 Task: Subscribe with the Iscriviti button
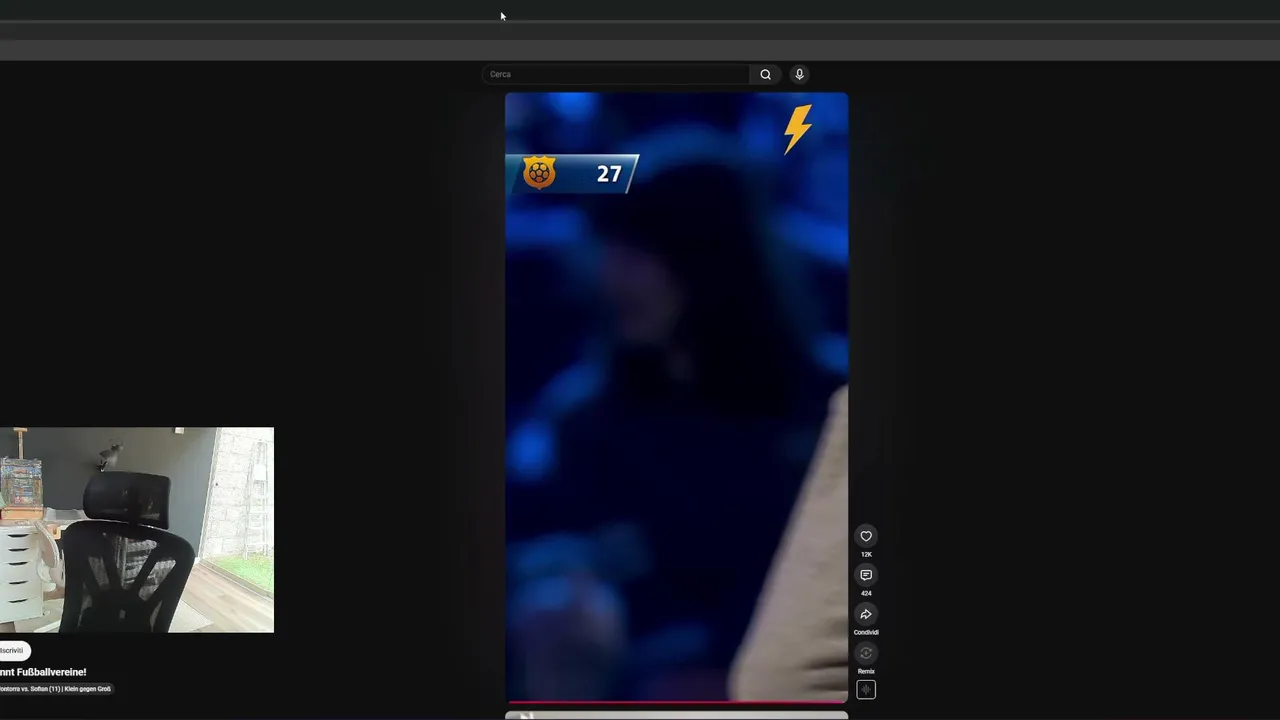click(x=13, y=650)
